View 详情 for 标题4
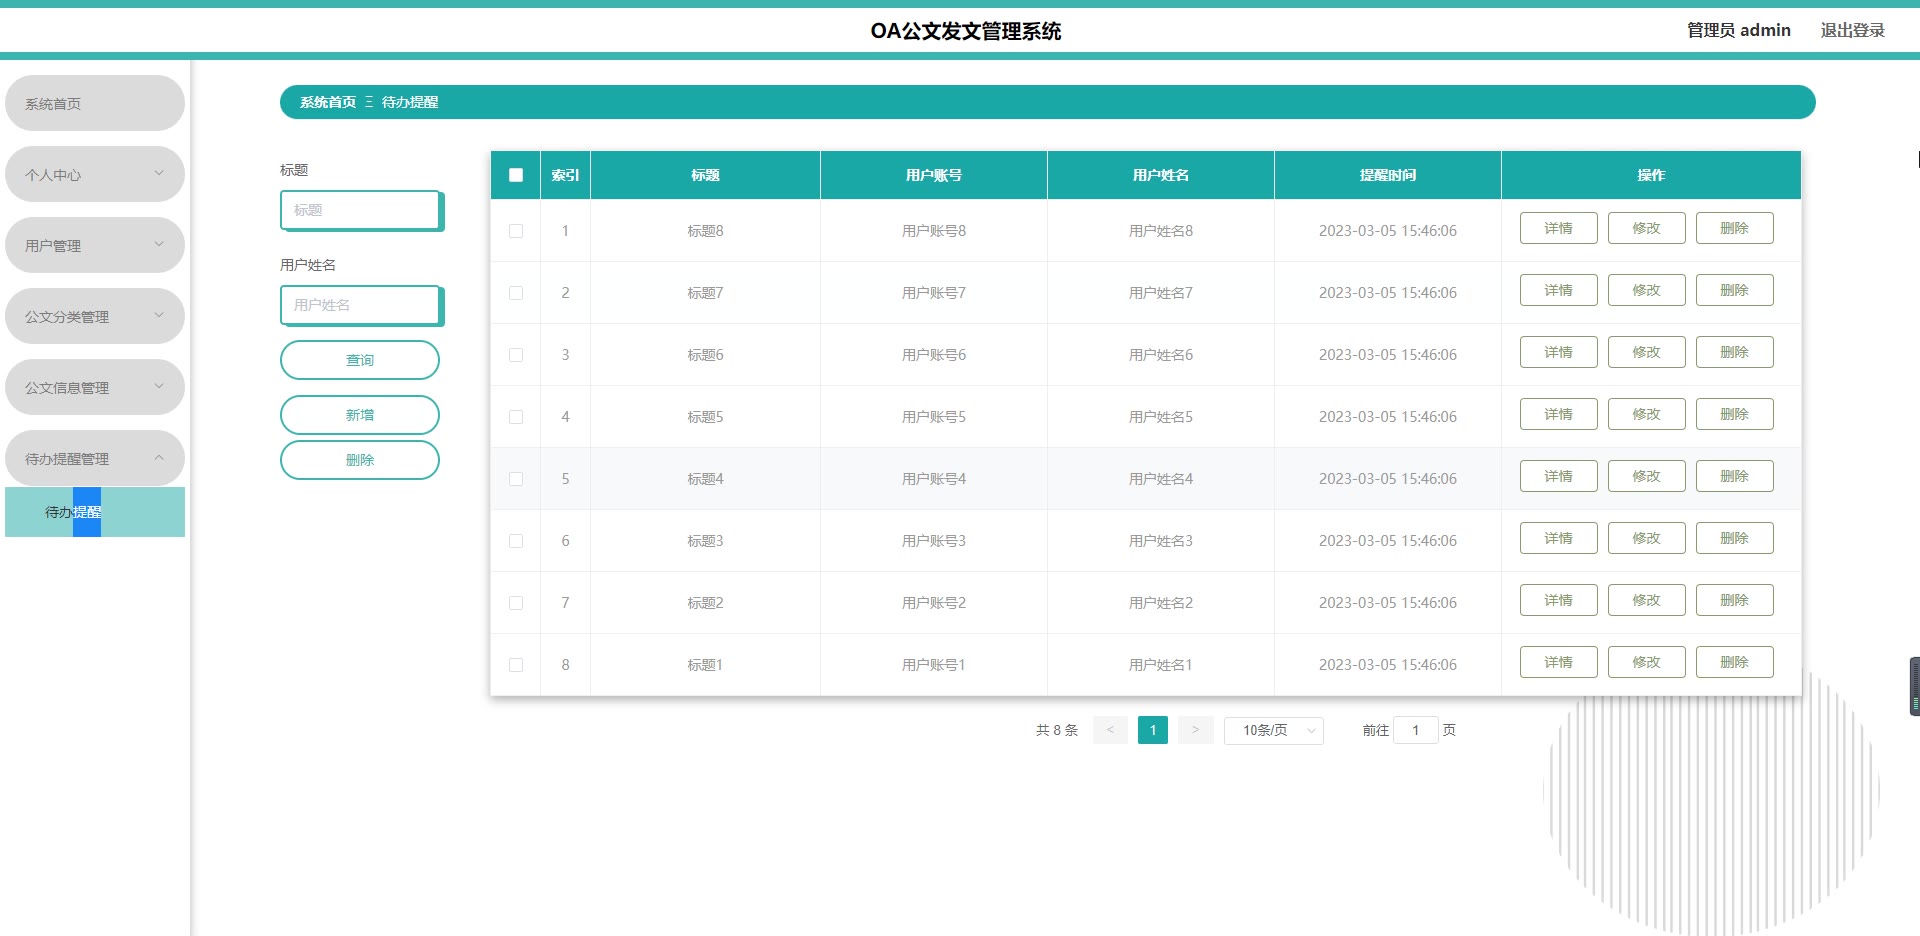 (1558, 476)
